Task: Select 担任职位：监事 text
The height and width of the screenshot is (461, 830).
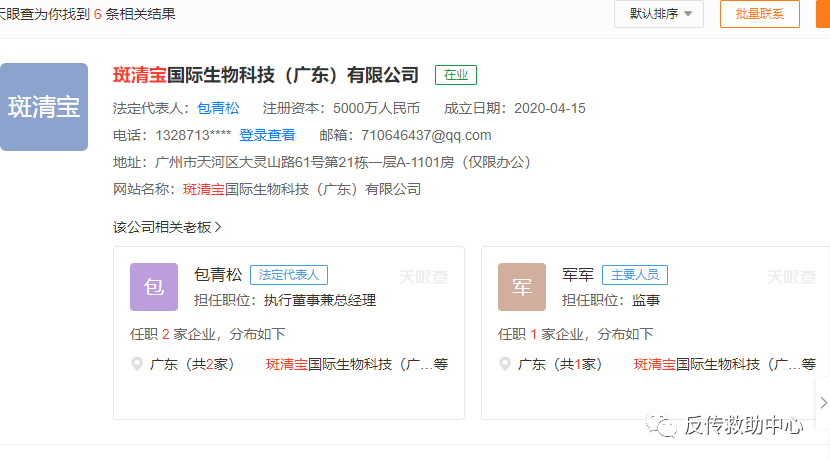Action: click(611, 300)
